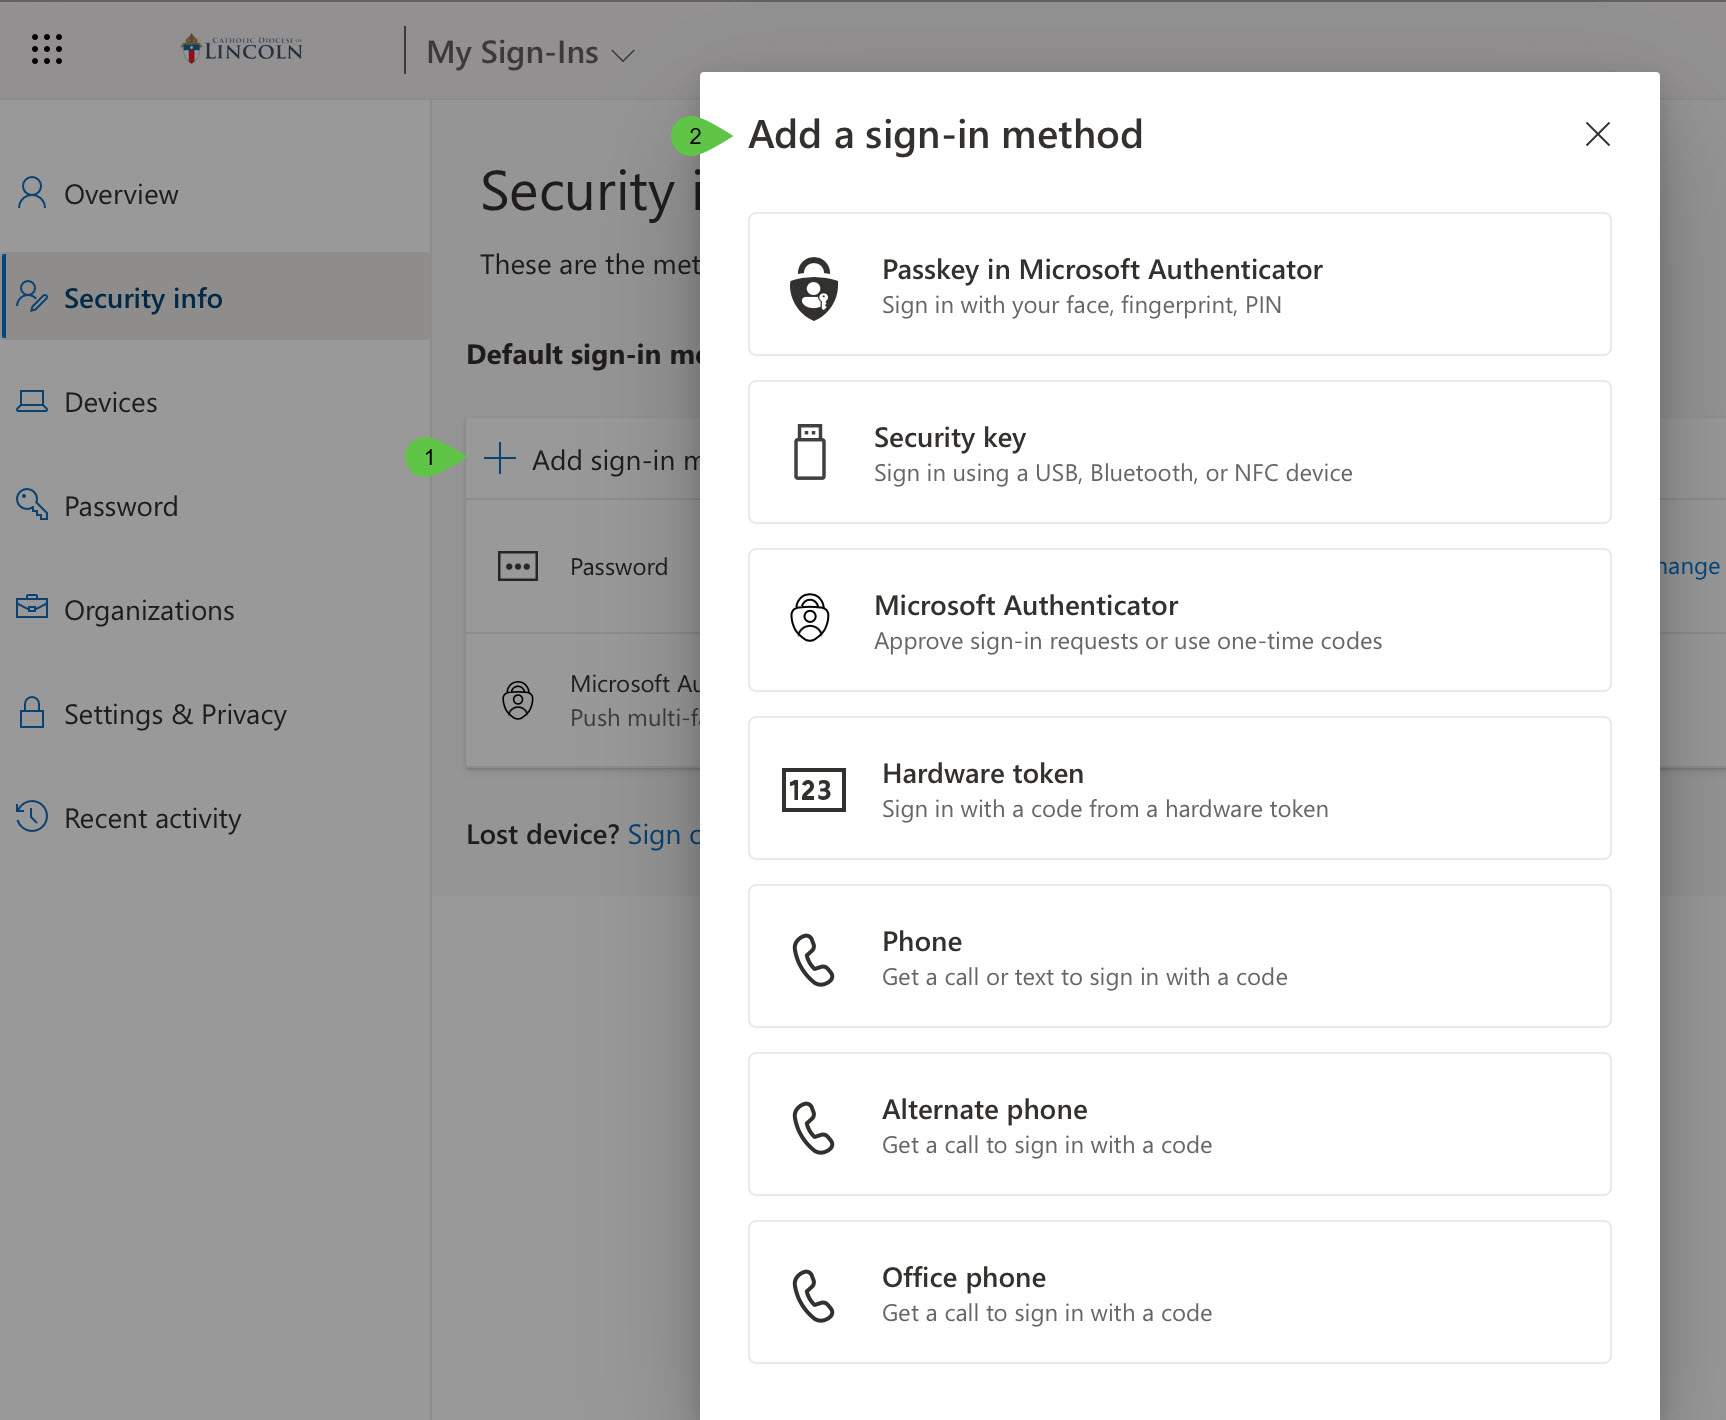
Task: Choose the Hardware token option
Action: [1179, 788]
